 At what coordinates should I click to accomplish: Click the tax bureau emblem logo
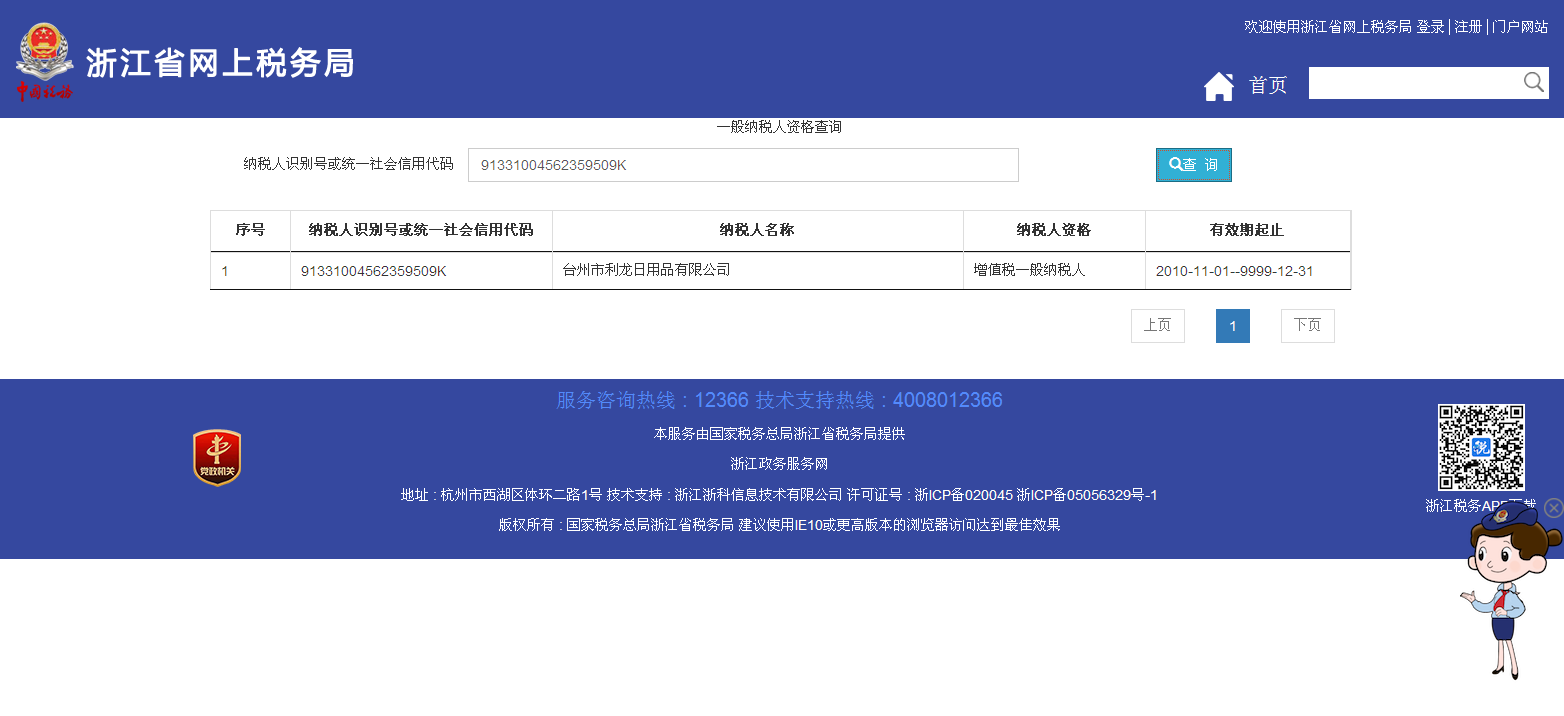tap(44, 62)
